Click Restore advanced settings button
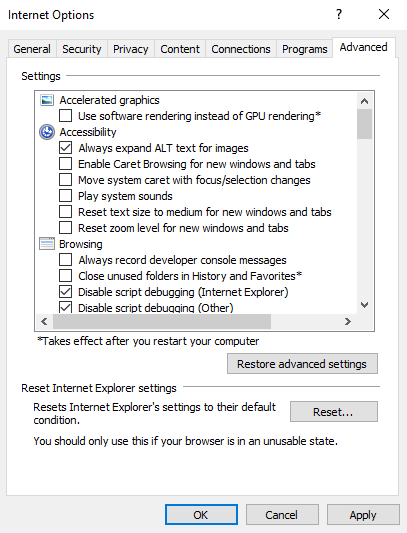 (302, 364)
